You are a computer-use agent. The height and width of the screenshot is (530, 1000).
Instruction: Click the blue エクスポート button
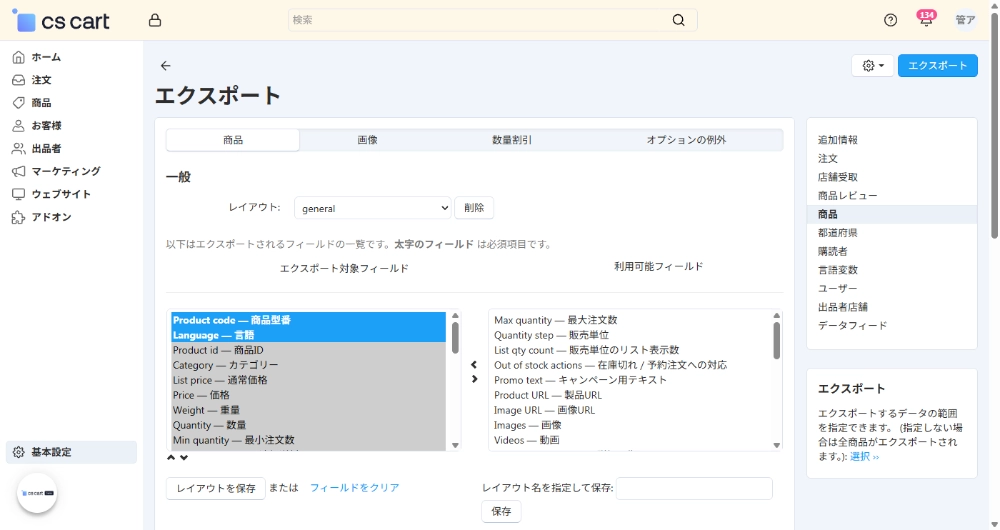938,65
